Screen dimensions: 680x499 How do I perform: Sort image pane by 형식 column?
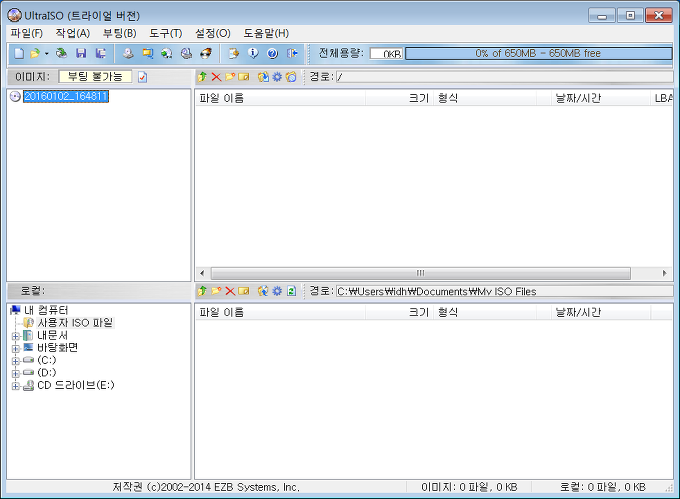pos(485,98)
